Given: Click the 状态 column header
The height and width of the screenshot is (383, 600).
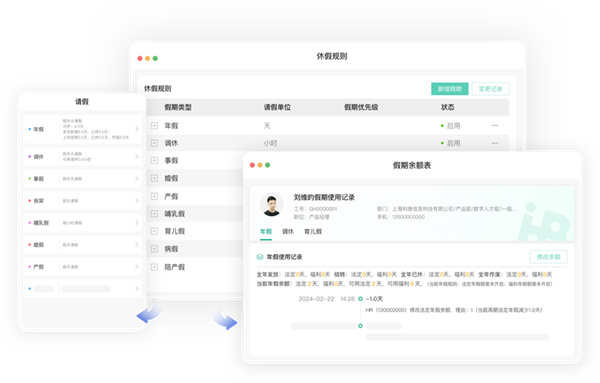Looking at the screenshot, I should point(447,107).
